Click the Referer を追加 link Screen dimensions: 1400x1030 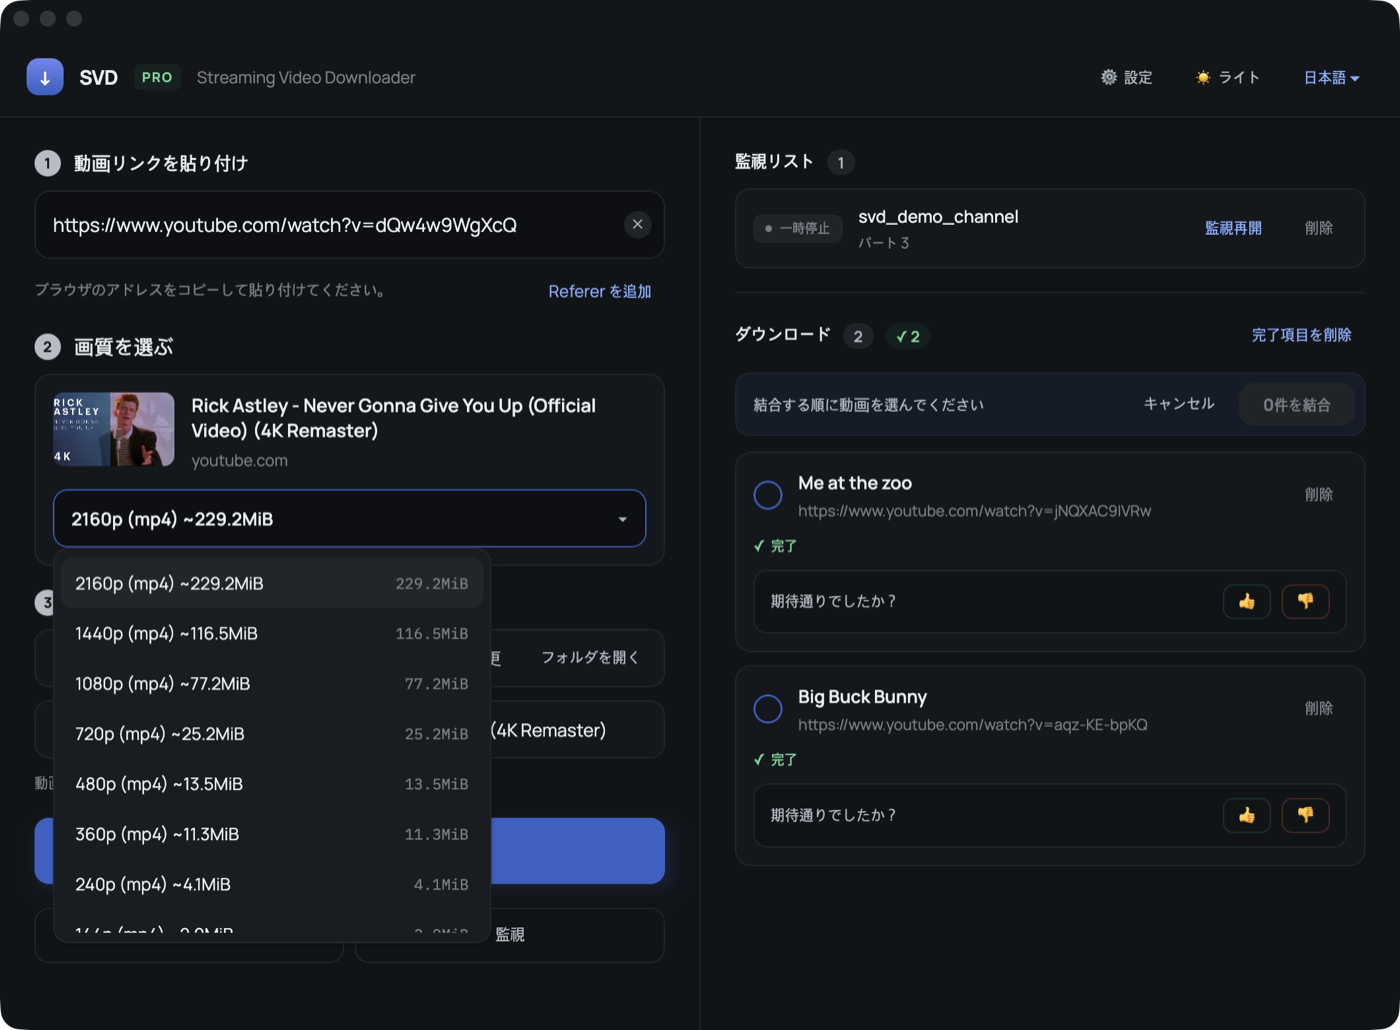600,291
